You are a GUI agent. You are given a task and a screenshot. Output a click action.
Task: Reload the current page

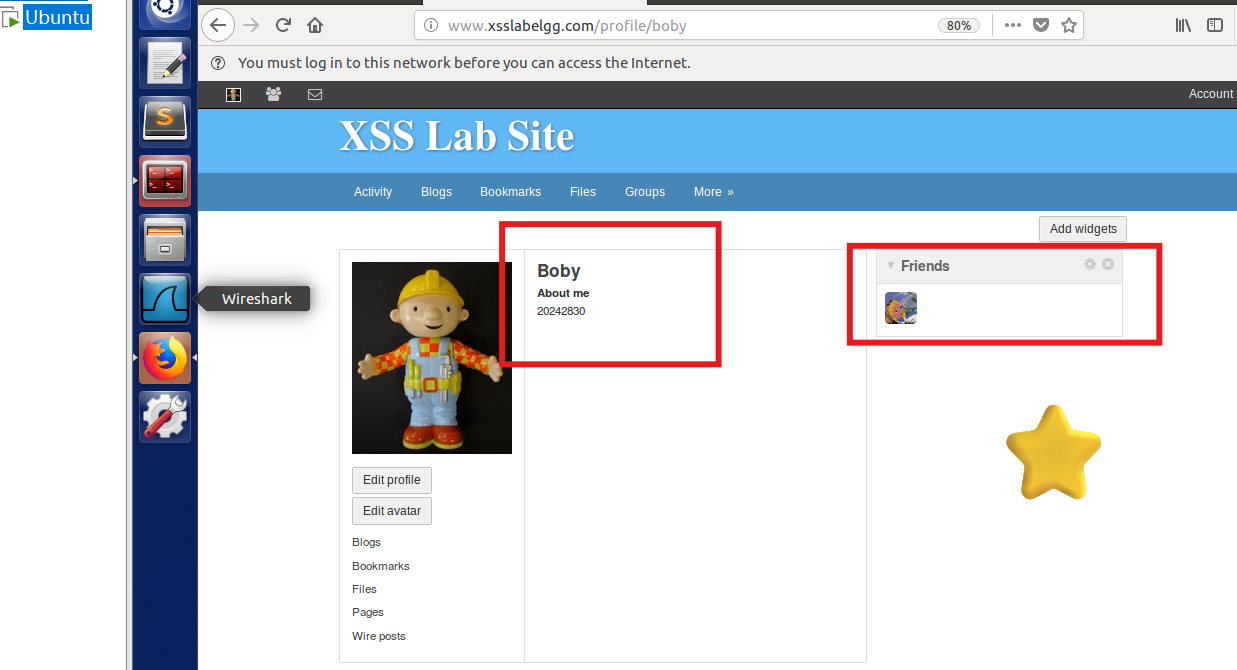tap(284, 26)
